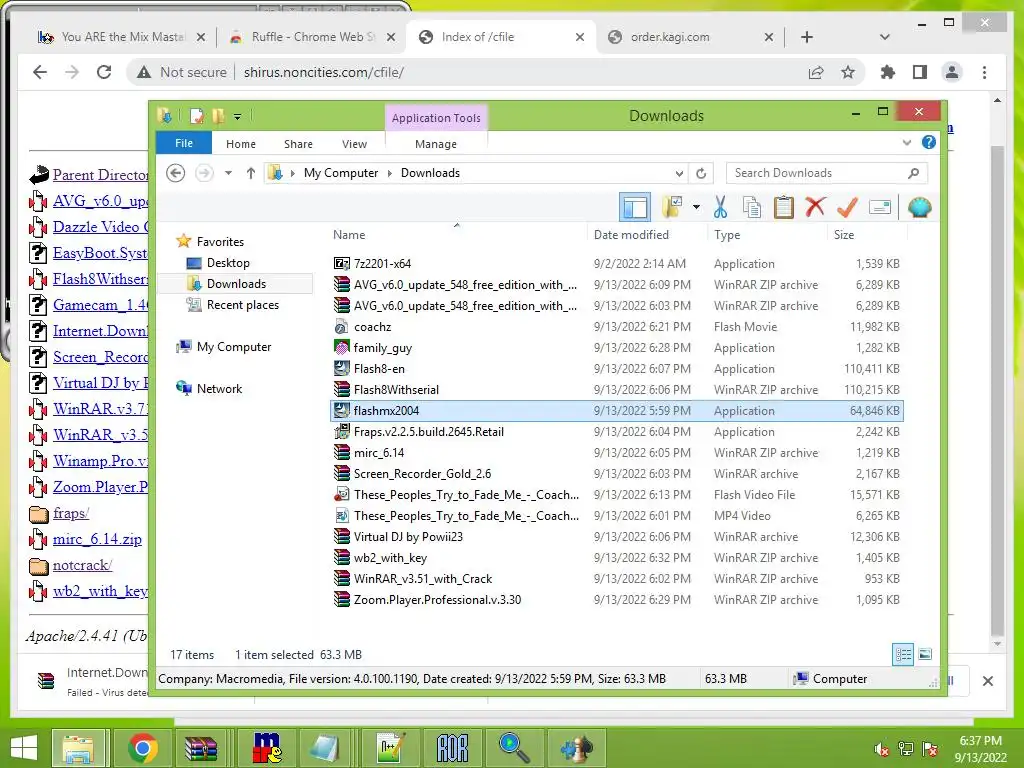This screenshot has width=1024, height=768.
Task: Open the Chrome Extensions puzzle icon
Action: pos(887,72)
